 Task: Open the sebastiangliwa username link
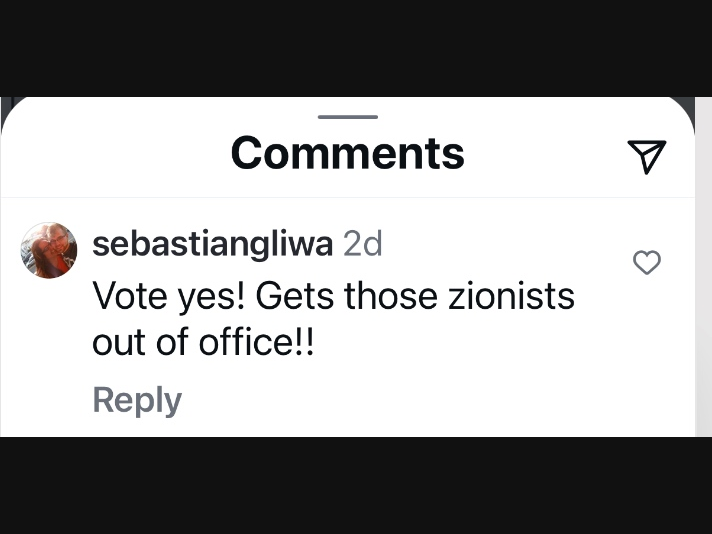point(213,245)
